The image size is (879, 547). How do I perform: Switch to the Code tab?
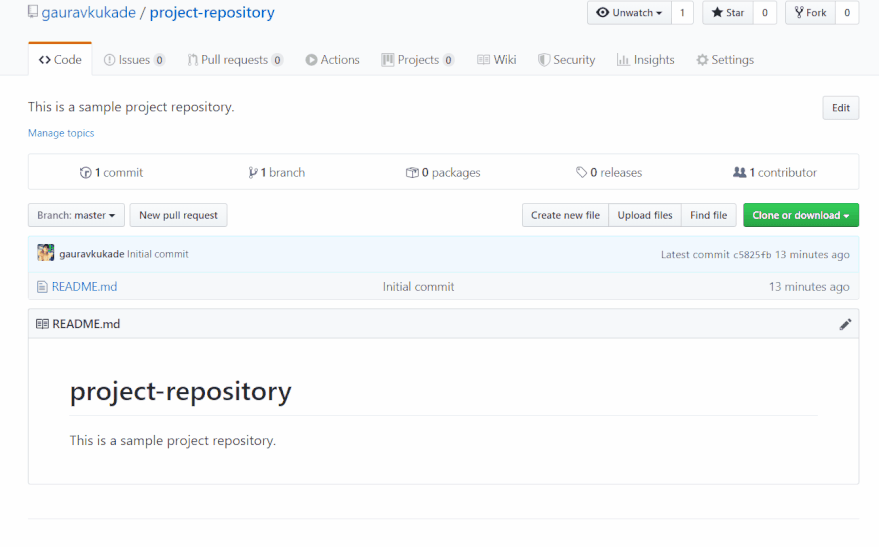click(60, 59)
